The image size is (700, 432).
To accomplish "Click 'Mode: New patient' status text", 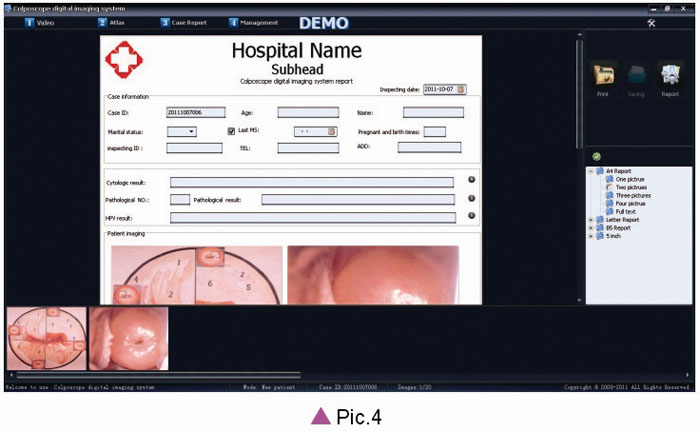I will click(x=269, y=387).
